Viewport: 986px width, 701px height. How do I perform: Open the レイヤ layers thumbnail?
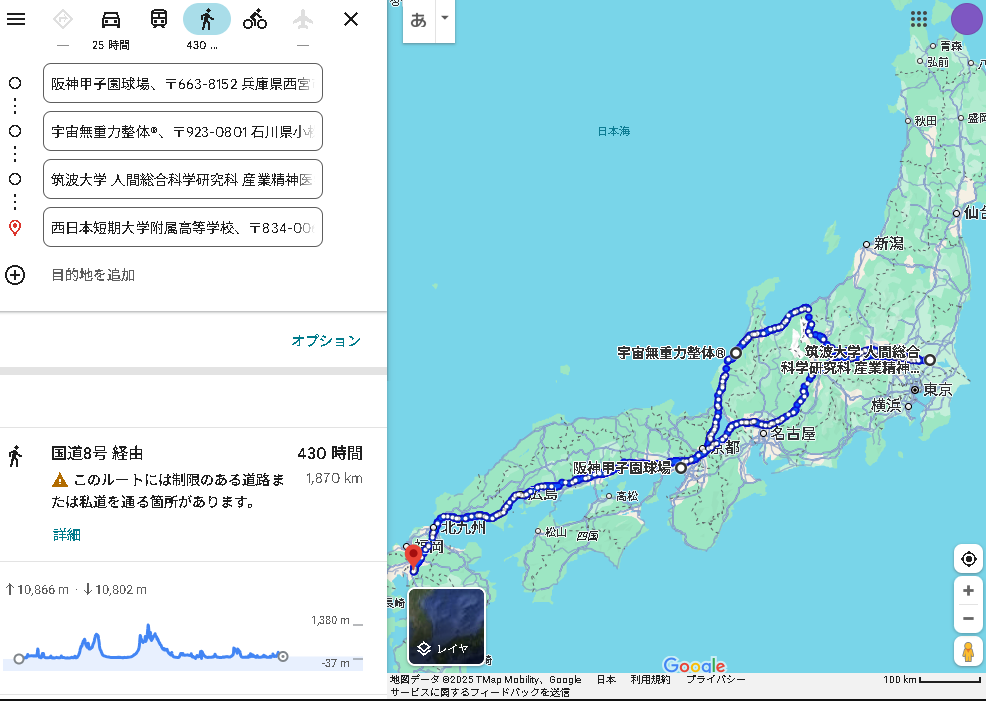(x=446, y=626)
